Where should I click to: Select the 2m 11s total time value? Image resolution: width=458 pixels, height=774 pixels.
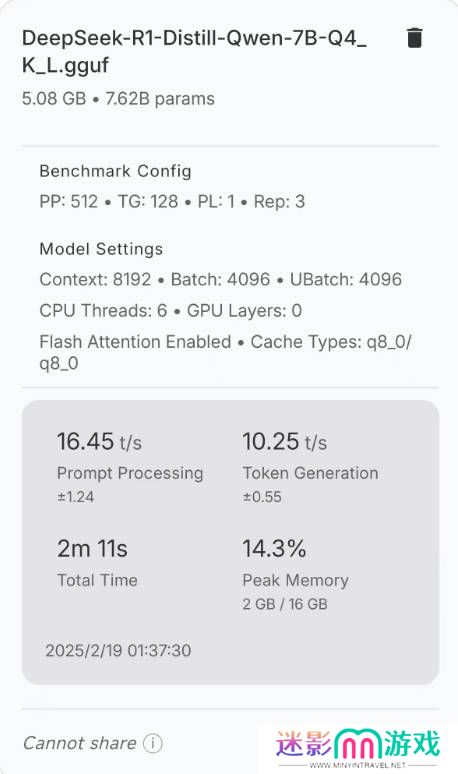click(x=92, y=548)
